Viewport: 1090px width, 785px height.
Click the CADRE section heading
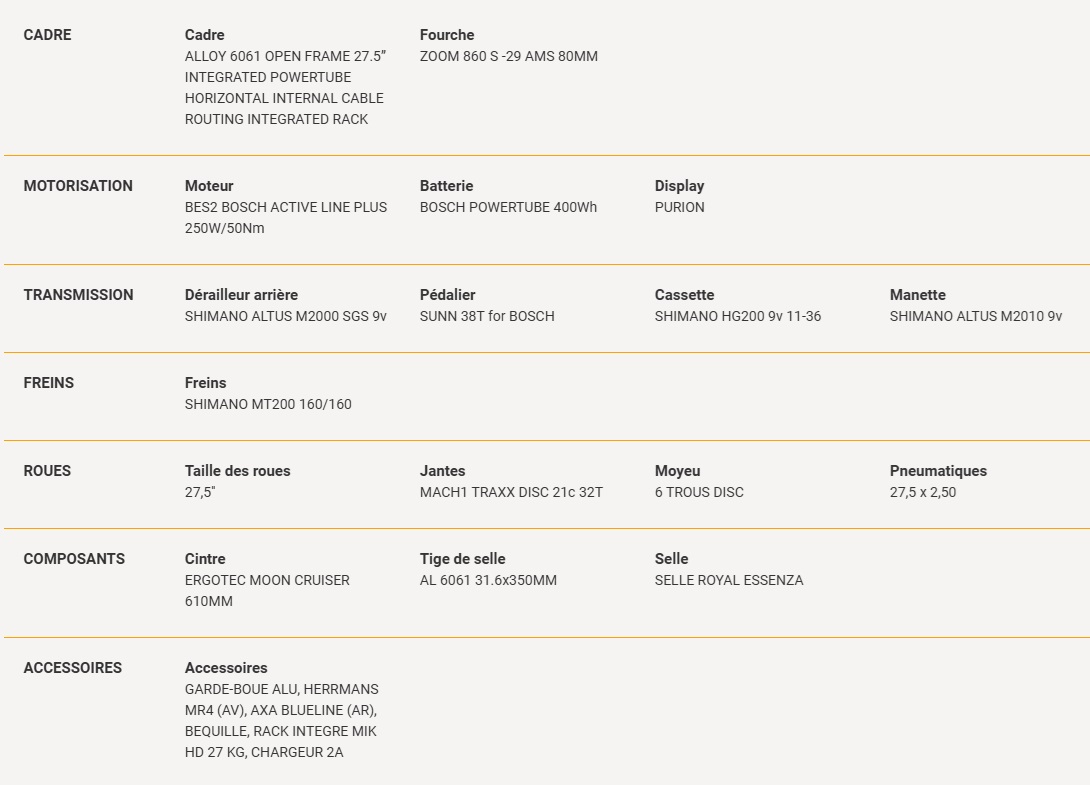[47, 35]
